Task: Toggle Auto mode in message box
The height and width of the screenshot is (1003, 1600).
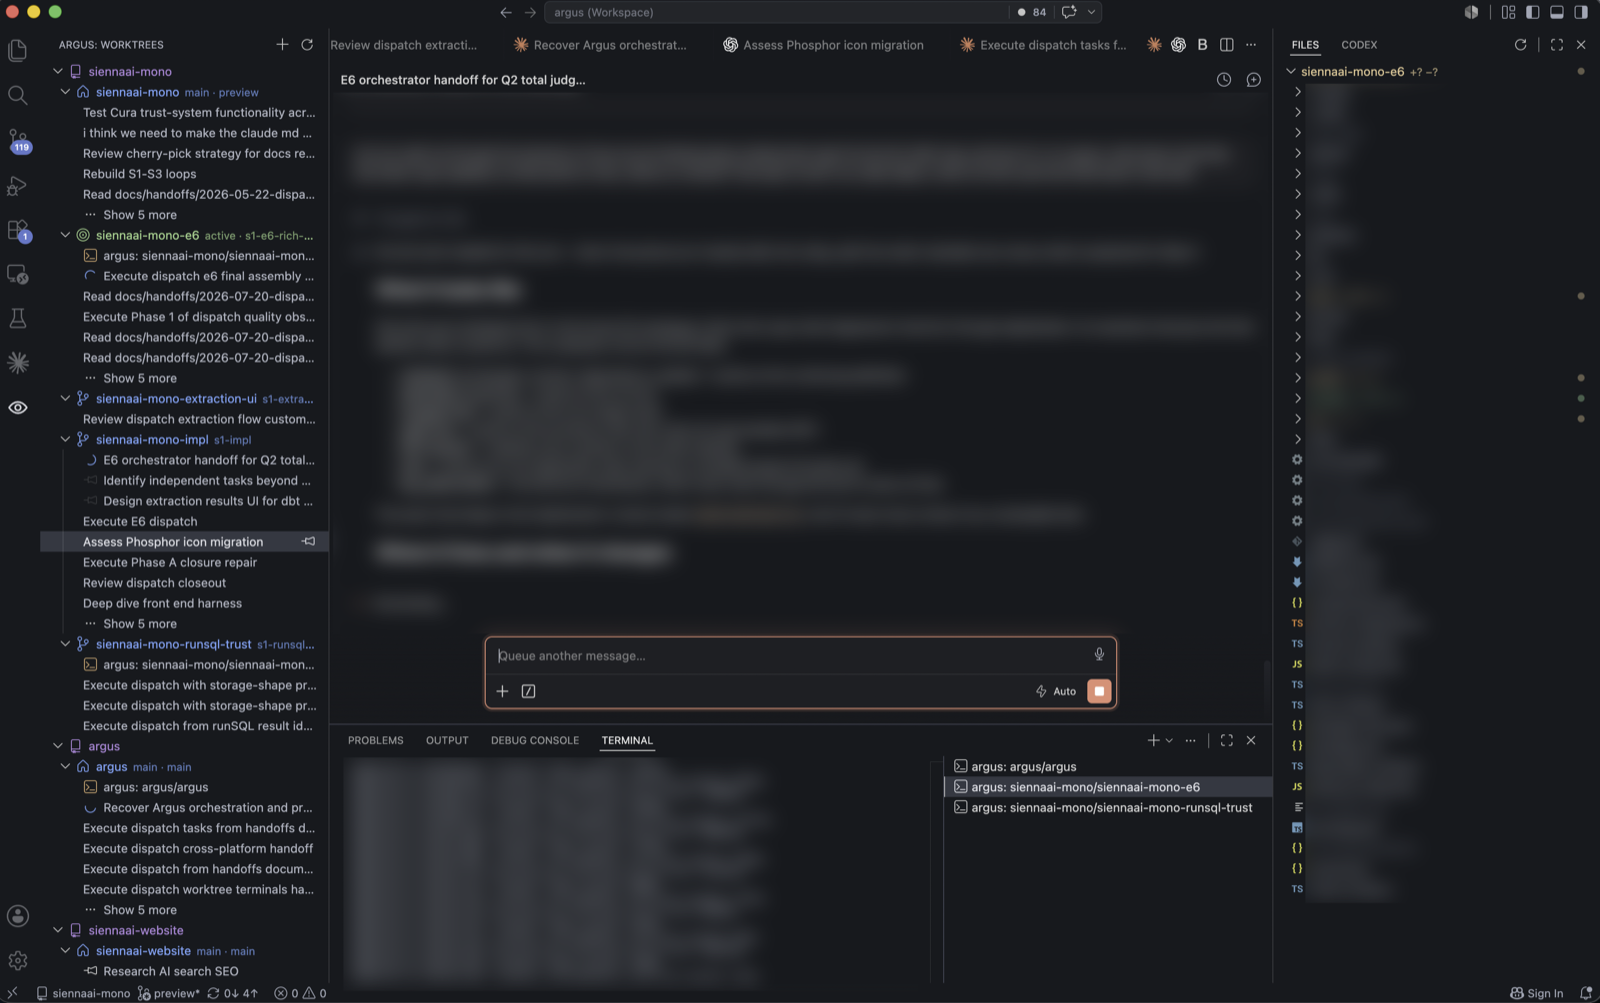Action: tap(1055, 691)
